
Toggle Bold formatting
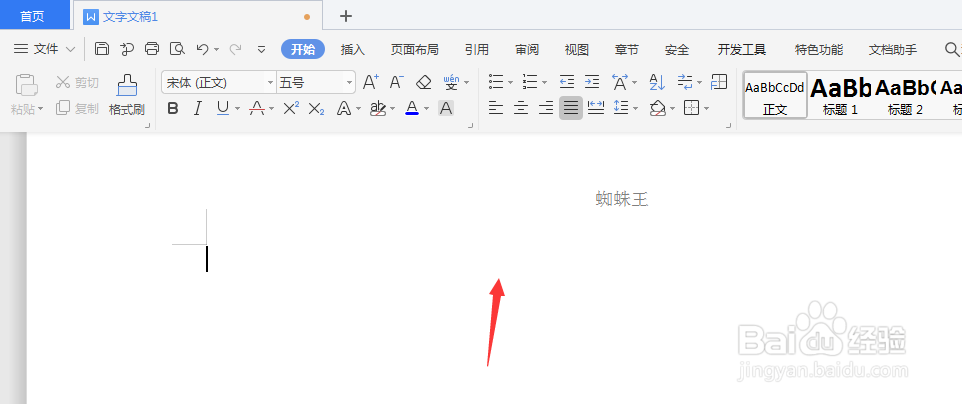(173, 109)
